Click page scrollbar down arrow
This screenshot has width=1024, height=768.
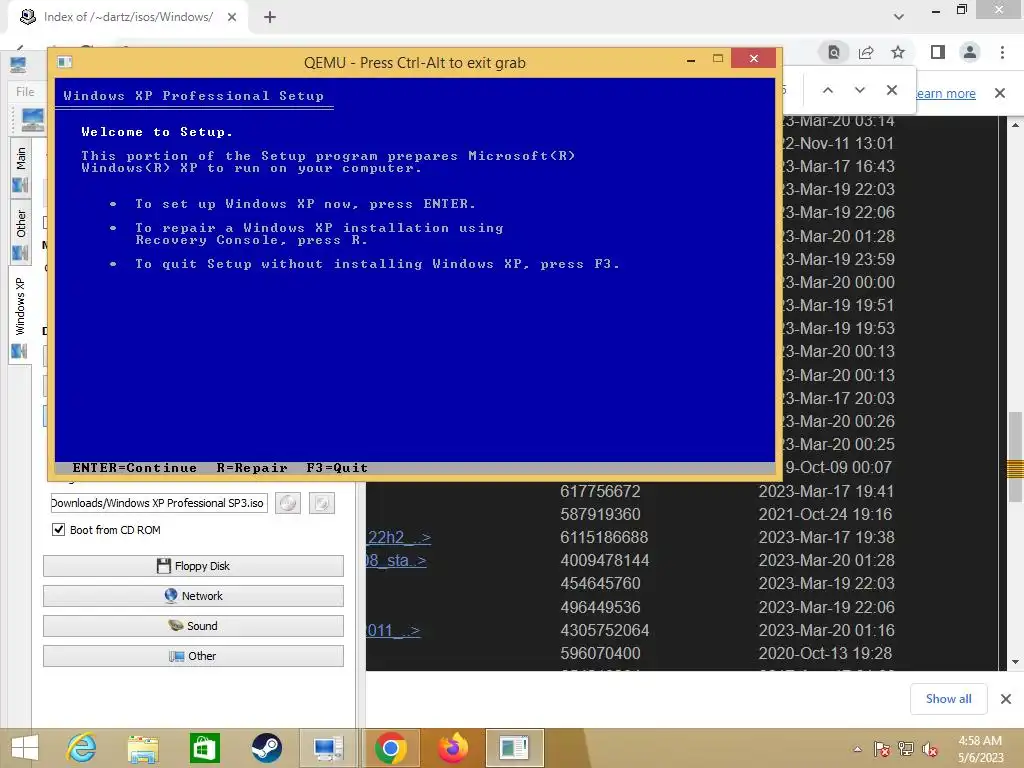[x=1015, y=662]
